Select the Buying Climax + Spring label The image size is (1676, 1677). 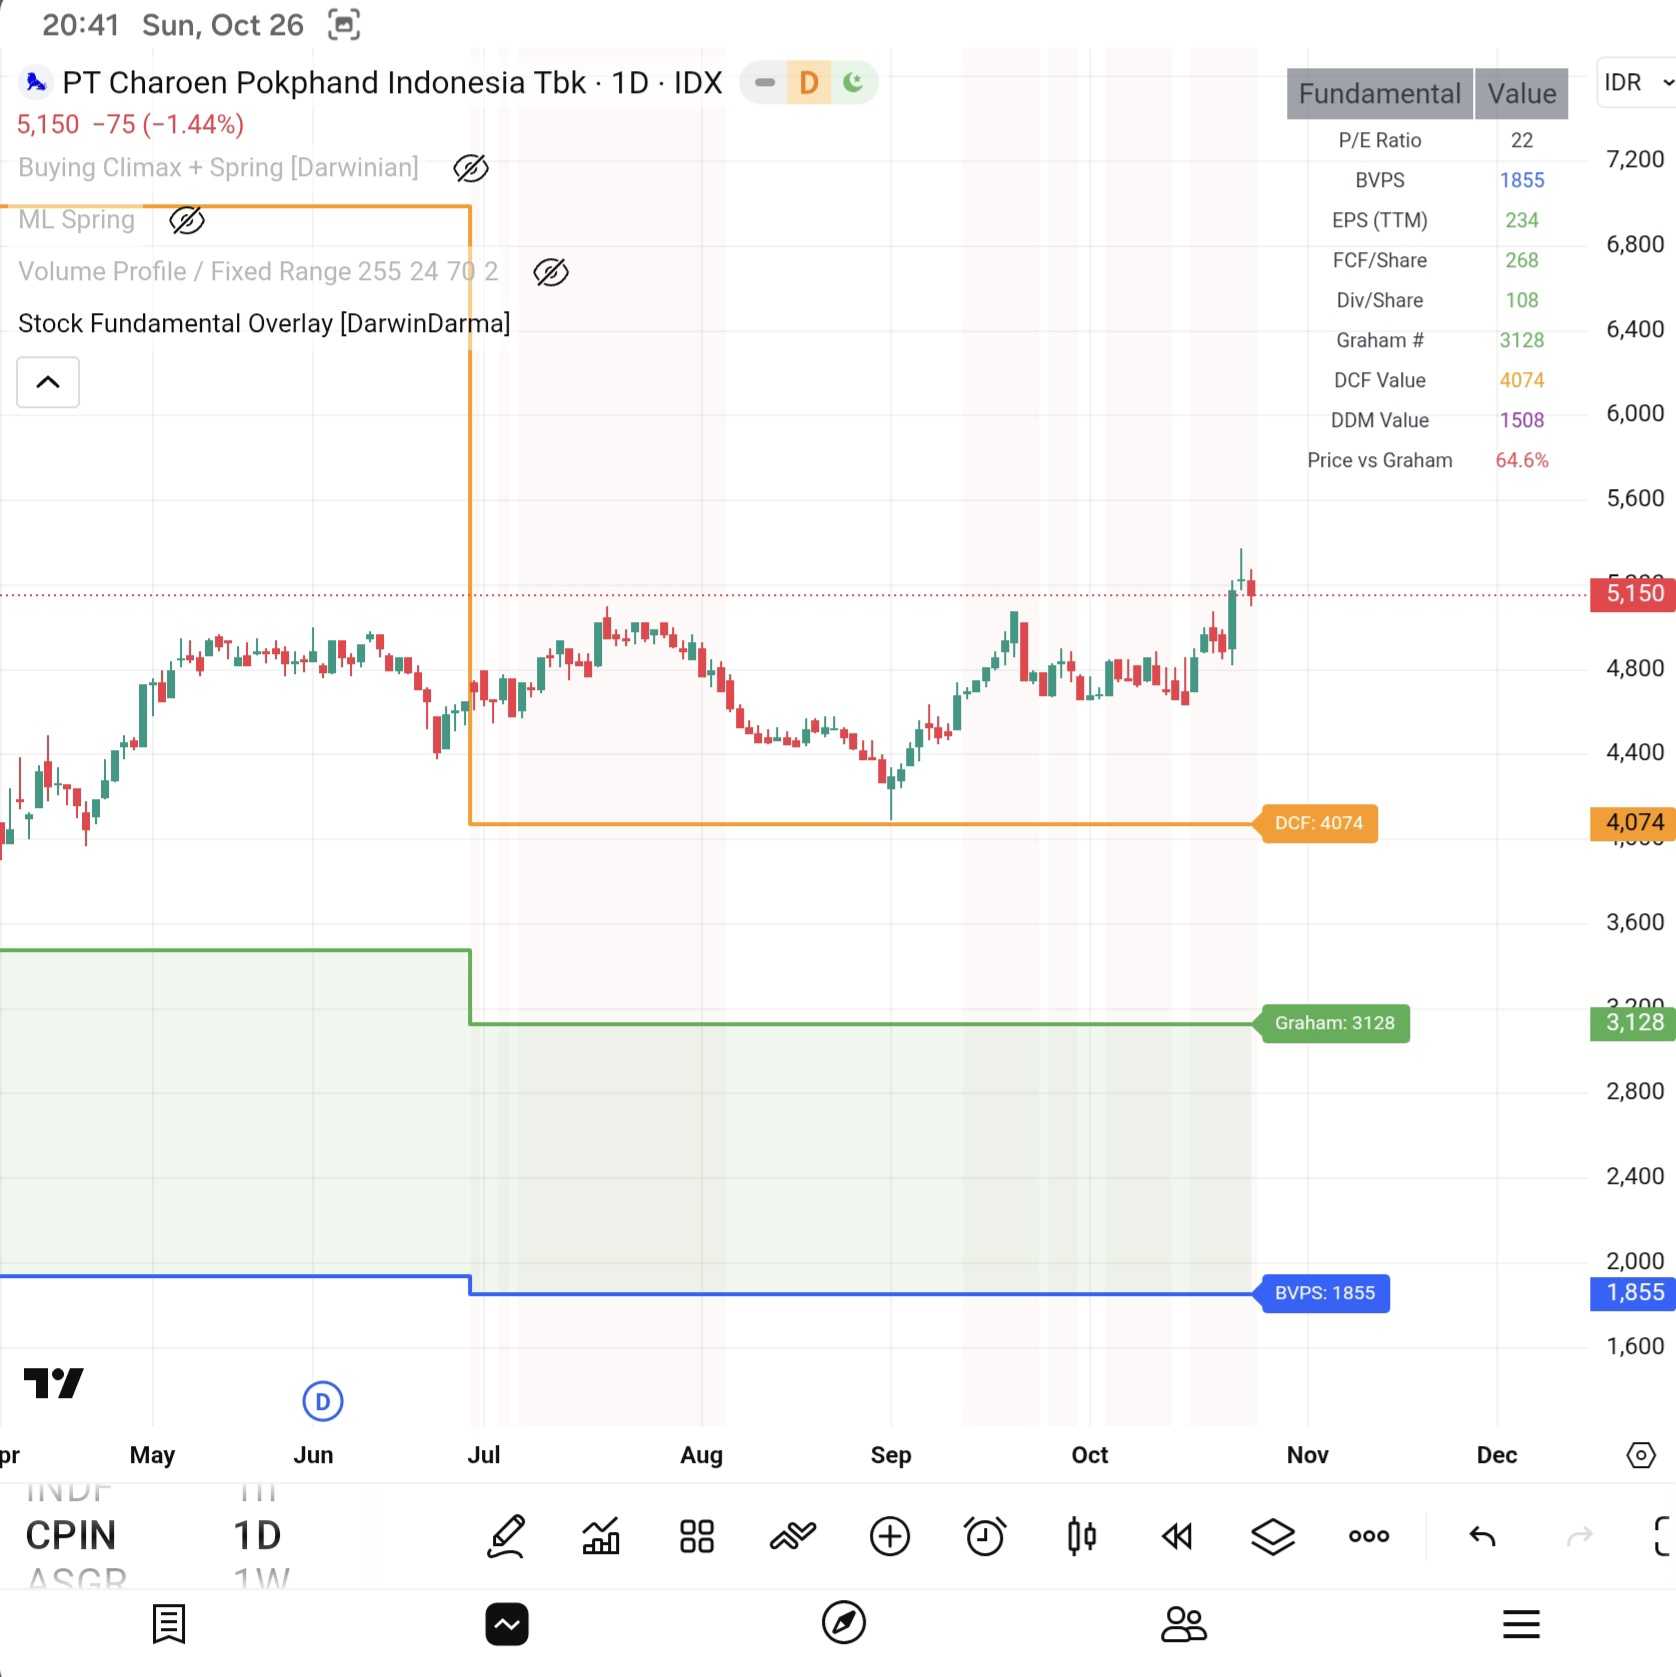[218, 167]
